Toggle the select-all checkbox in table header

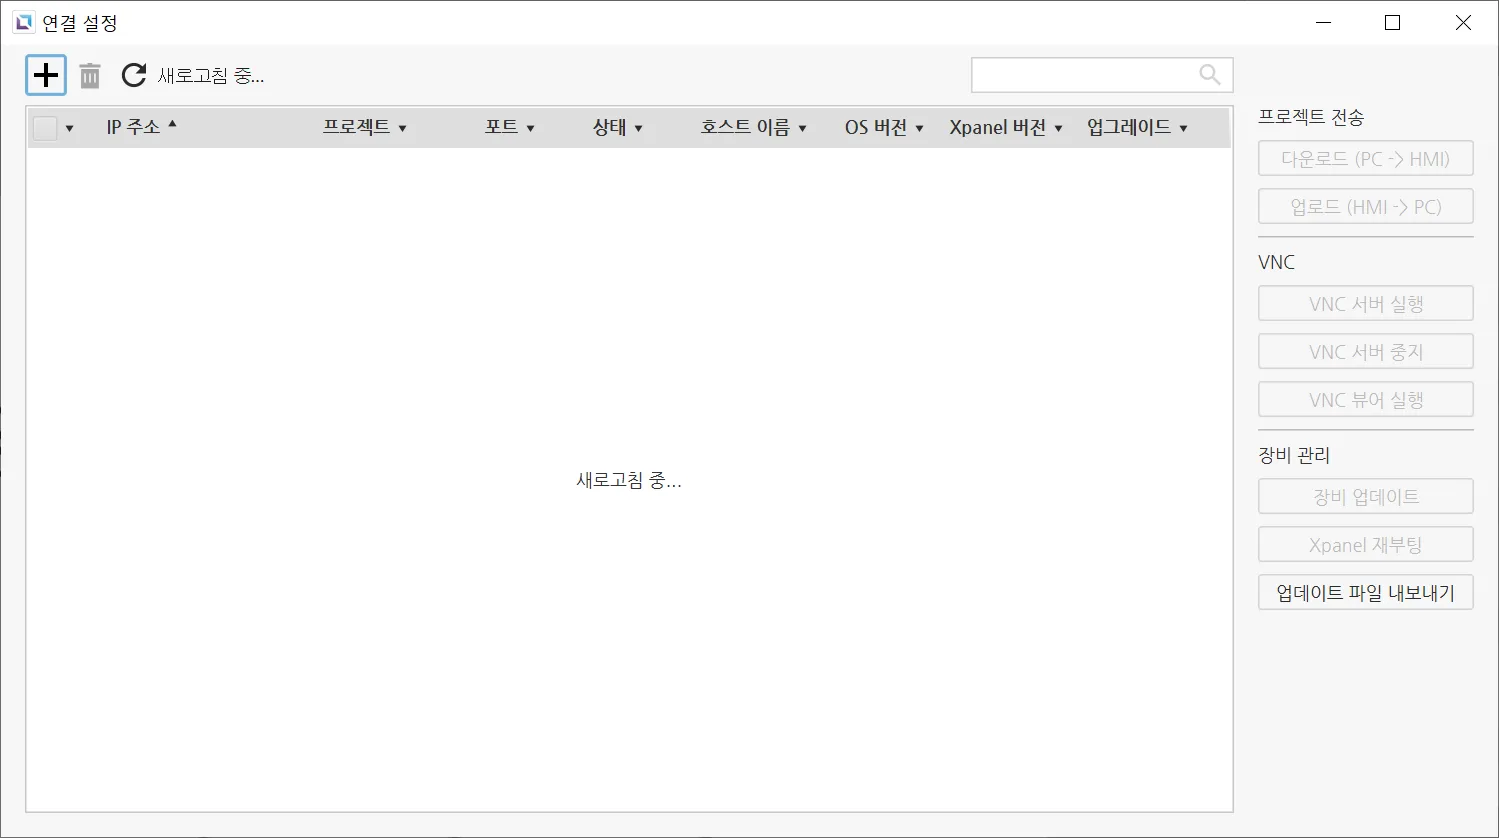45,128
